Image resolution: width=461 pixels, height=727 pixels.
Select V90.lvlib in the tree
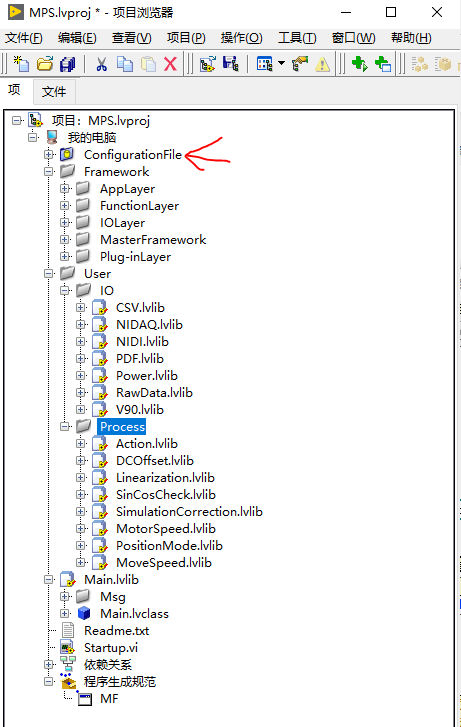tap(140, 409)
